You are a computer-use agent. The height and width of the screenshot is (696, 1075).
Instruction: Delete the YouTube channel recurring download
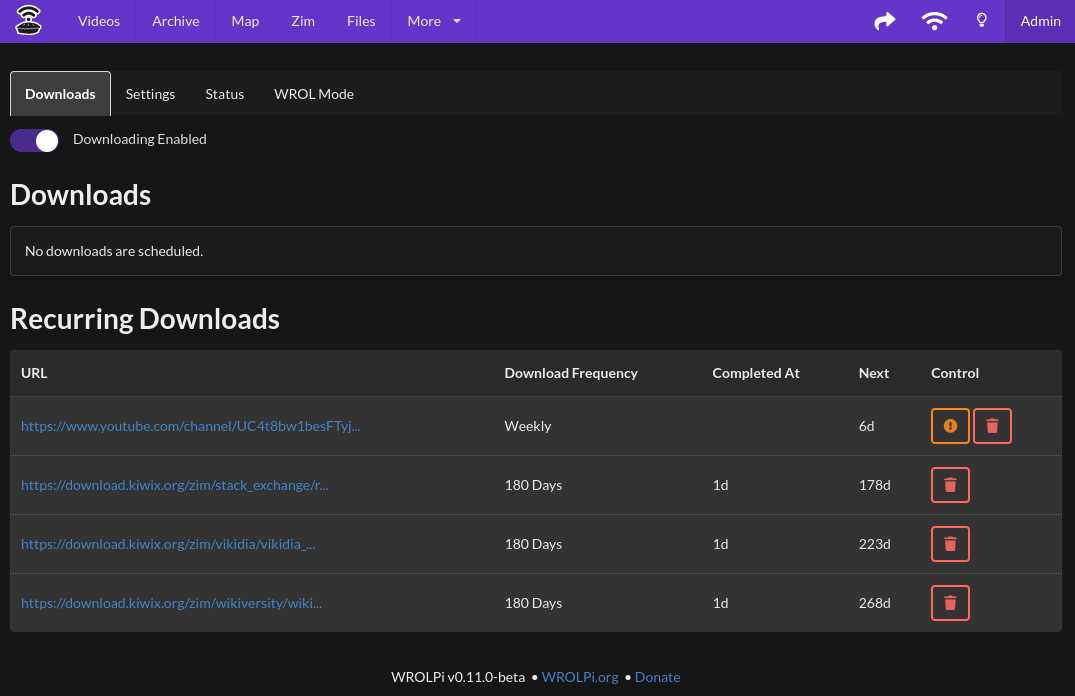tap(992, 426)
